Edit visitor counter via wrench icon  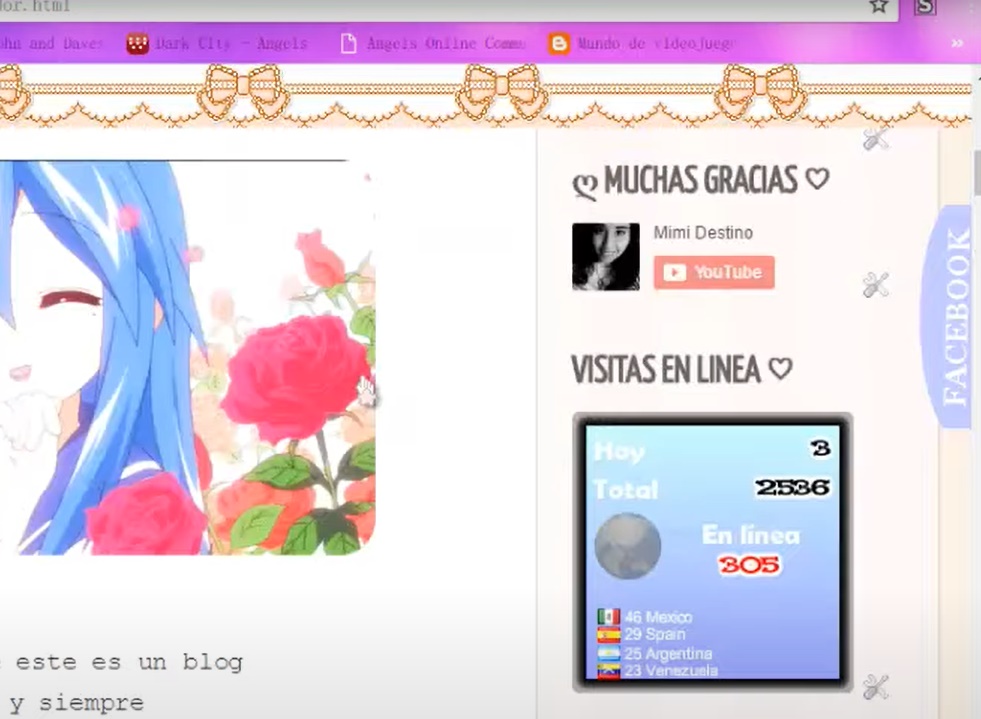875,687
